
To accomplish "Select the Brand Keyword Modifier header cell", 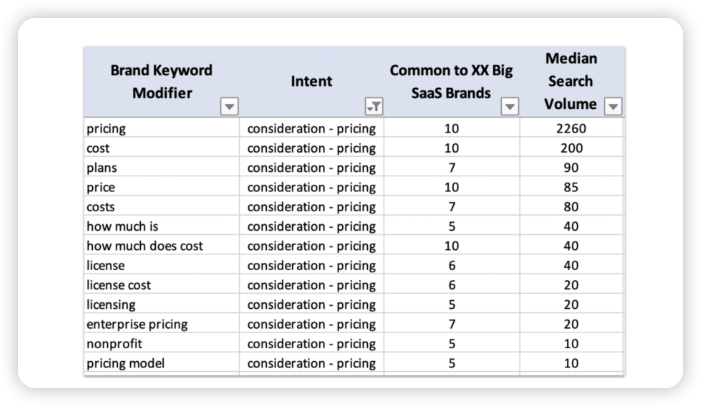I will pos(162,82).
